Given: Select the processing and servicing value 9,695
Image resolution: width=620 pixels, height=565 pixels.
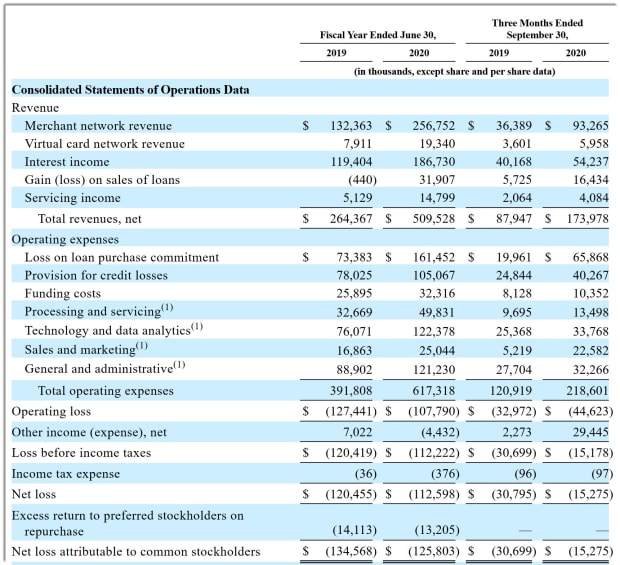Looking at the screenshot, I should [517, 312].
